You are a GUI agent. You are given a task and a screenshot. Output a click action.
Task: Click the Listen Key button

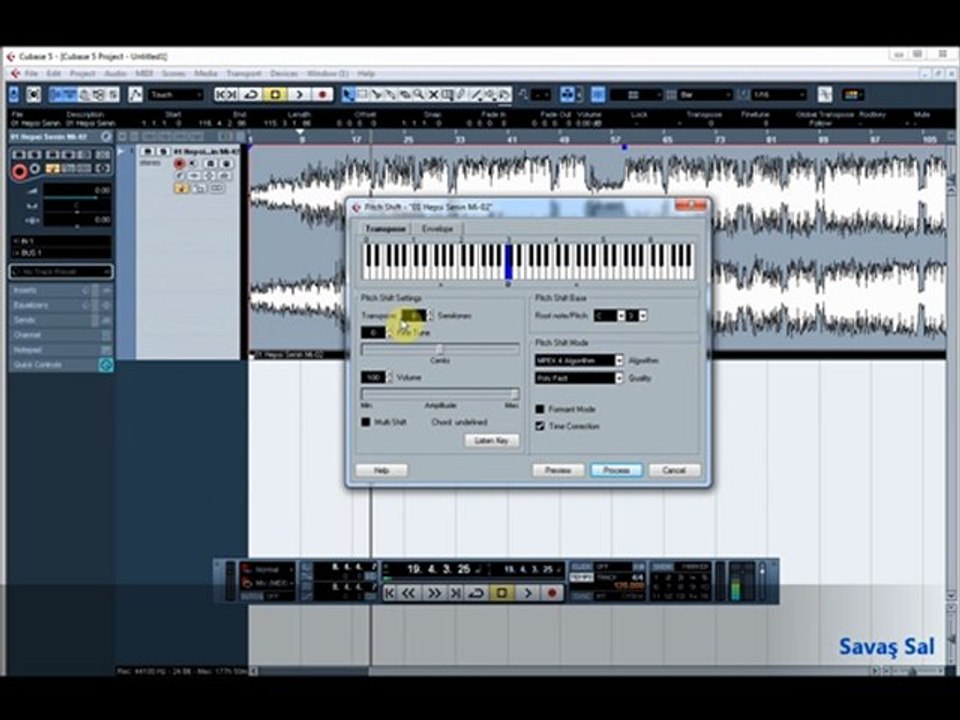[x=492, y=440]
